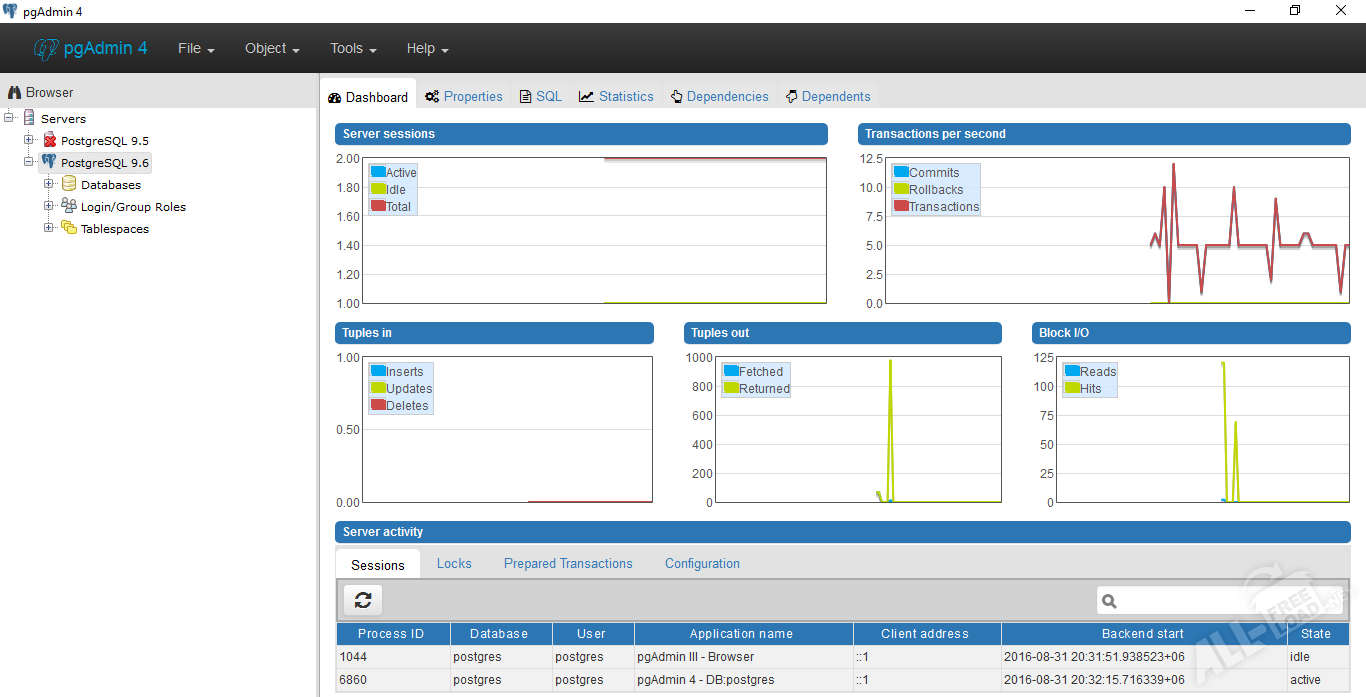Click the Login/Group Roles users icon

coord(69,206)
